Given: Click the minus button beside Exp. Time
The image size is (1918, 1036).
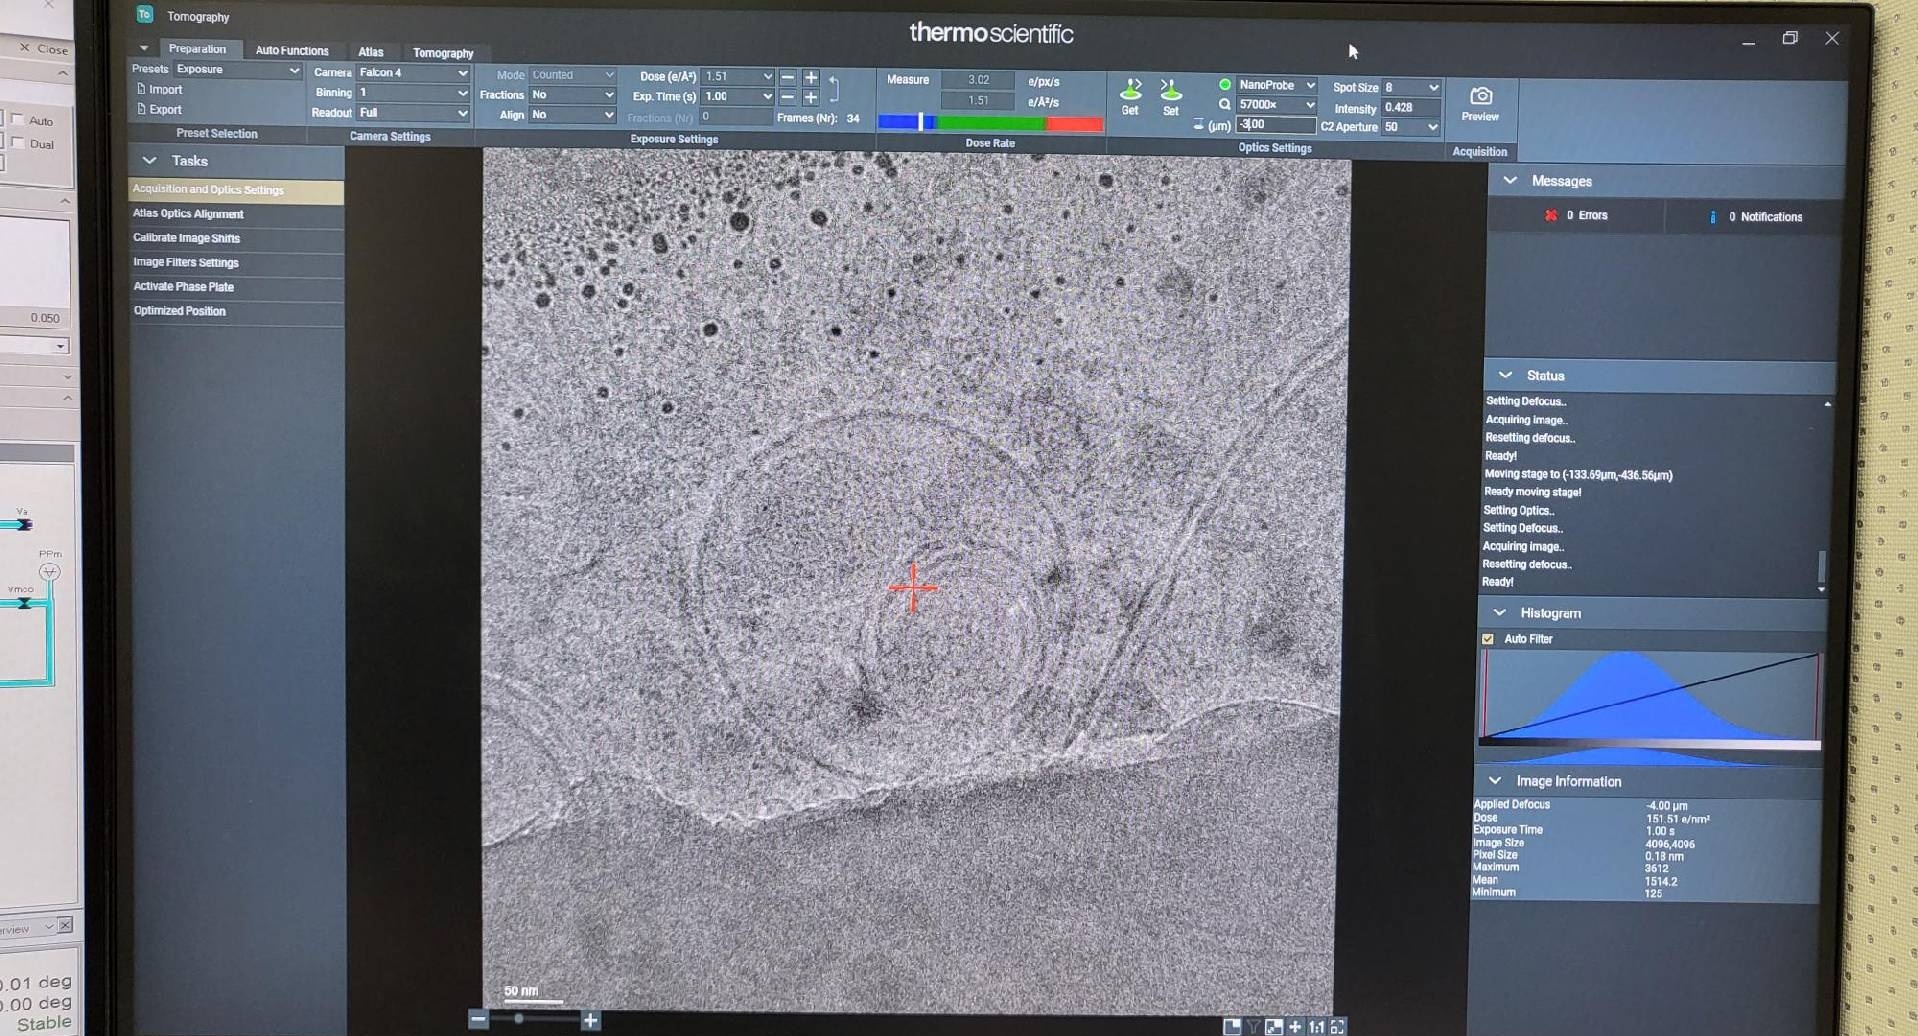Looking at the screenshot, I should (788, 97).
